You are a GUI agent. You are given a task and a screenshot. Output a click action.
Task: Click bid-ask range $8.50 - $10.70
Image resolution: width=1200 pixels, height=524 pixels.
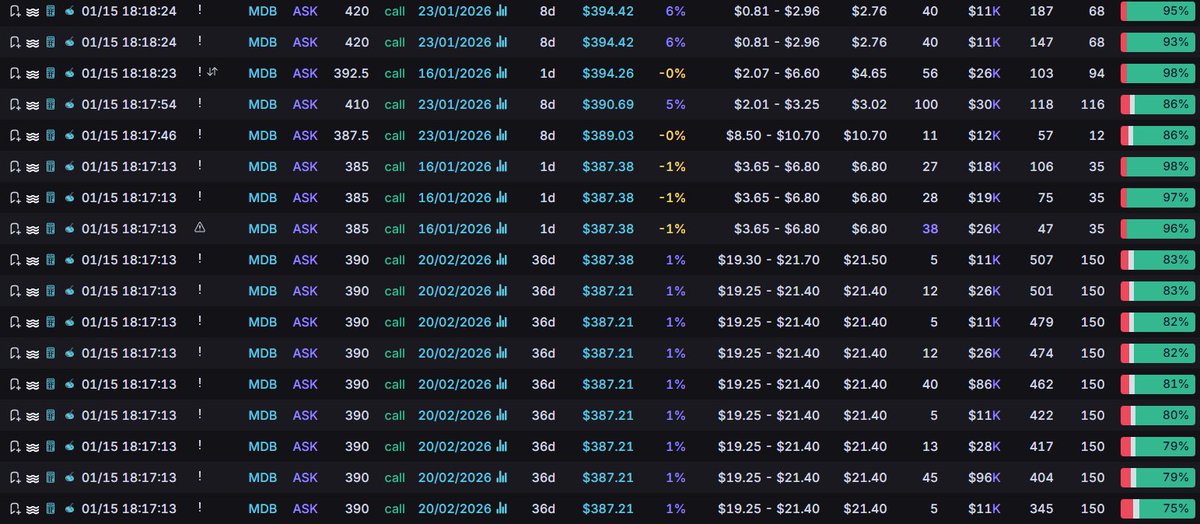(x=773, y=136)
